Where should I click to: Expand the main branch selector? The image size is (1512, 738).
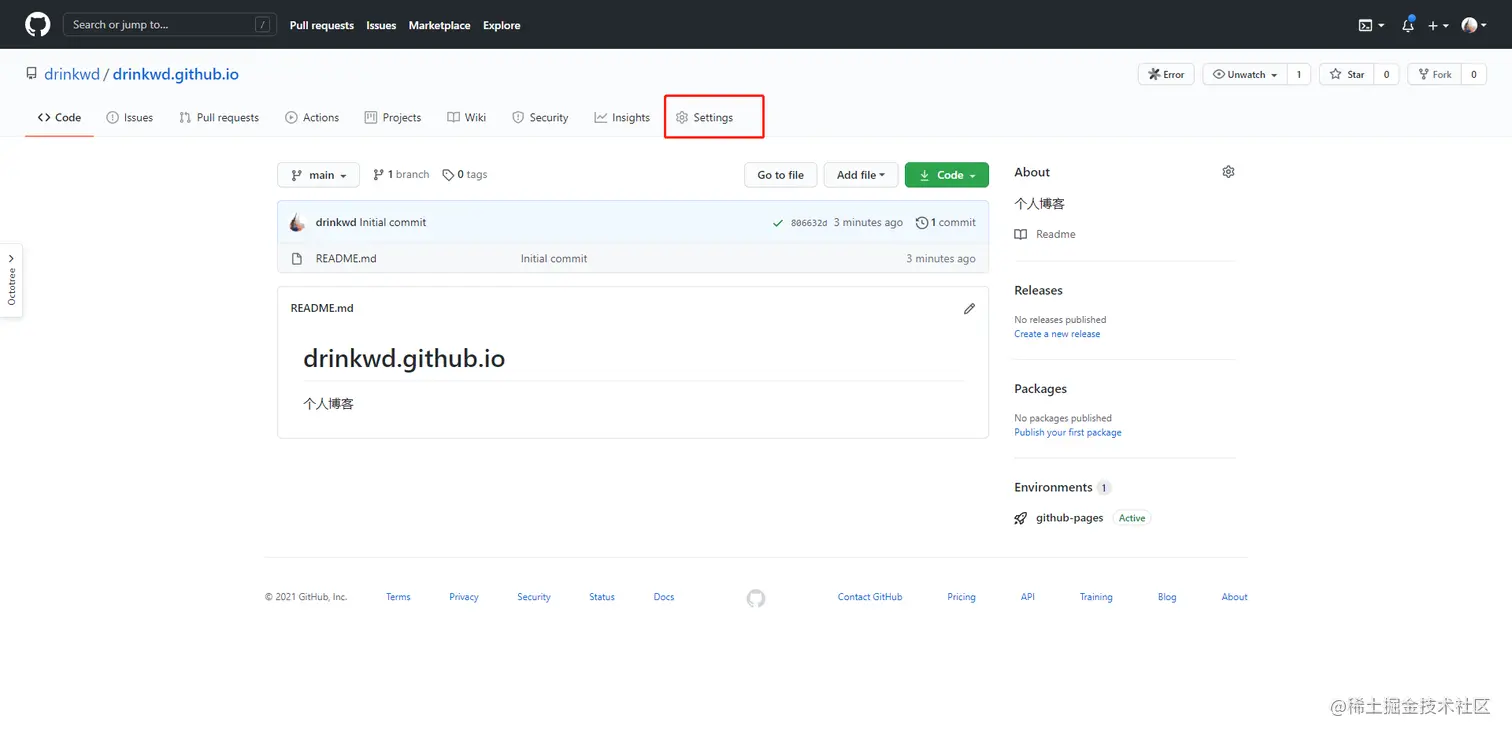click(x=318, y=175)
